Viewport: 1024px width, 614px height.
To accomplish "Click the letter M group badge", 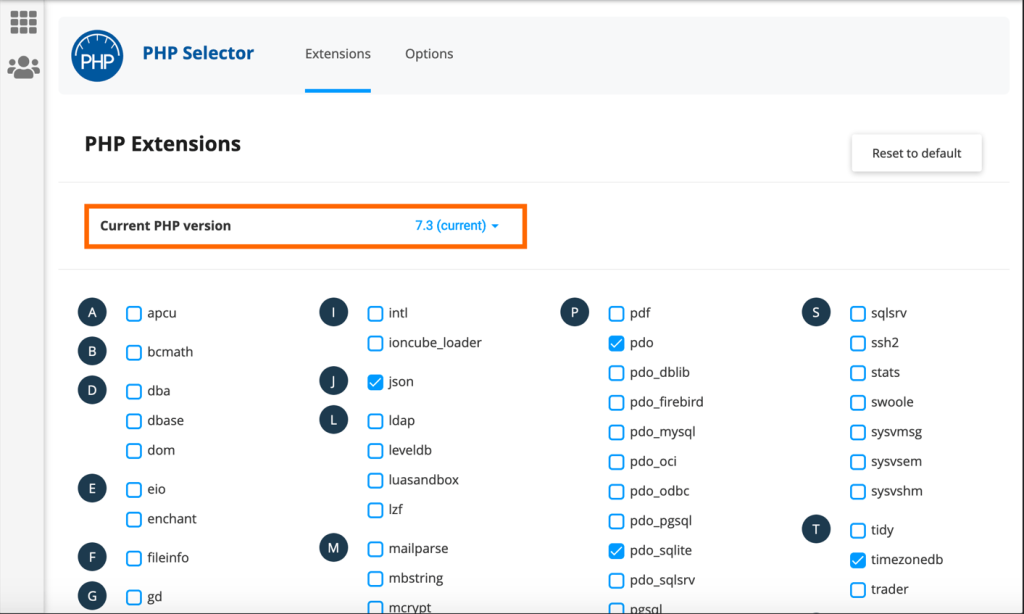I will pyautogui.click(x=334, y=547).
